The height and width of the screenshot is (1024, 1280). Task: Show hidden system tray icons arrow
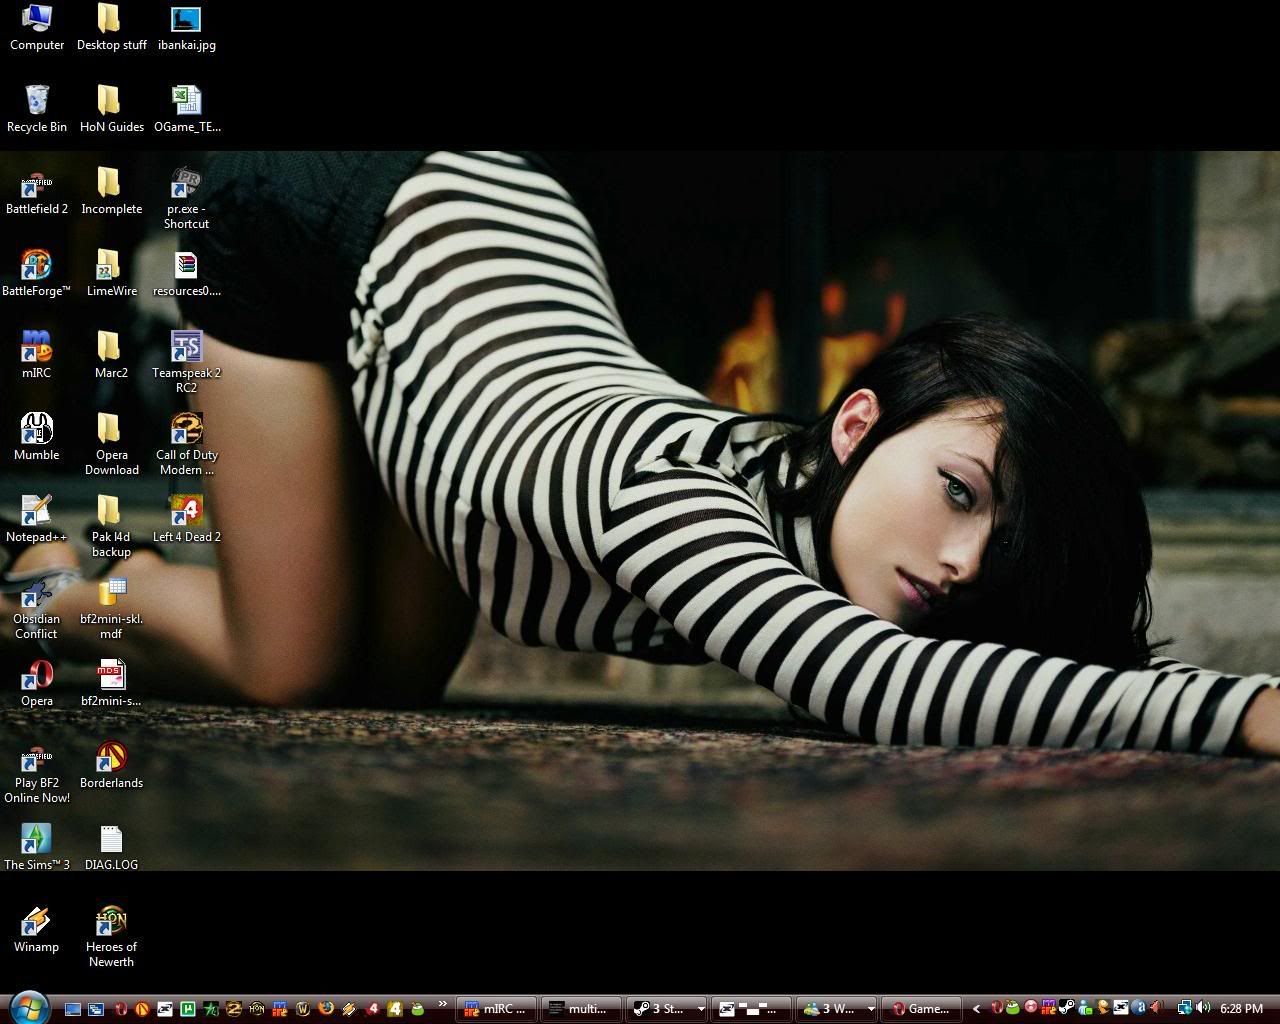coord(977,1009)
